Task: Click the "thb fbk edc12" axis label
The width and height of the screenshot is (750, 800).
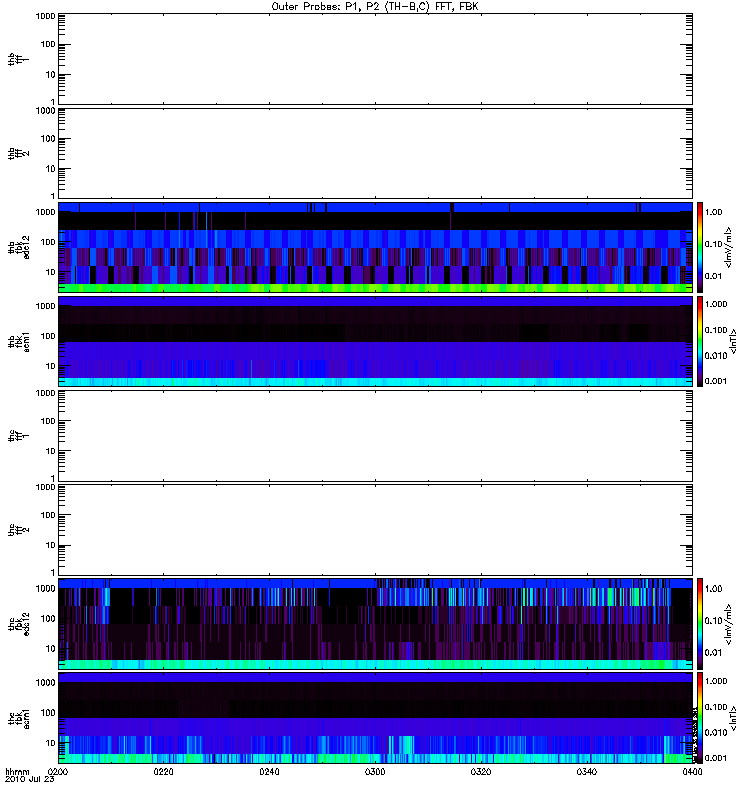Action: (x=19, y=247)
